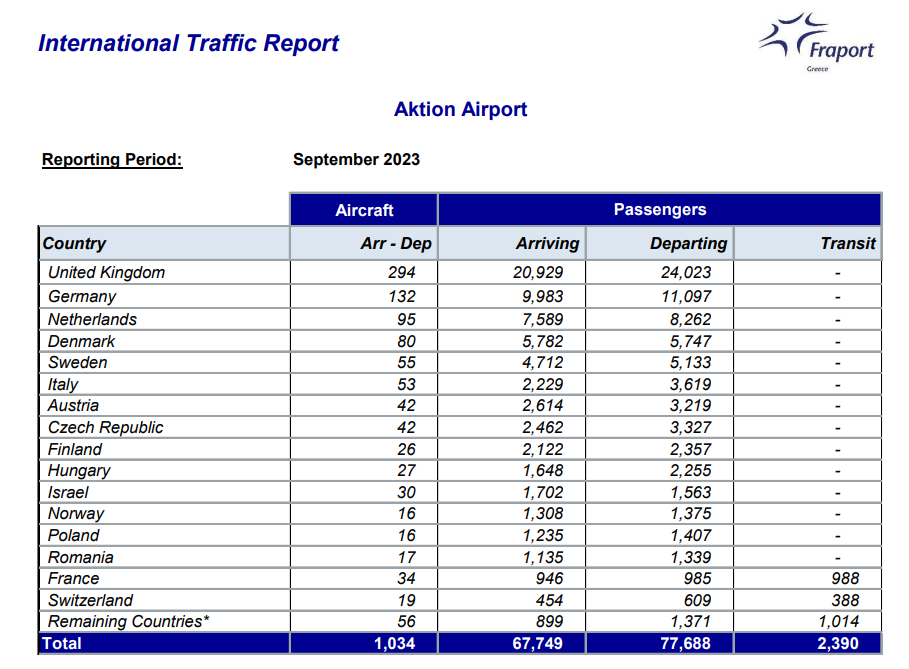Select the Czech Republic country cell
Viewport: 909px width, 669px height.
[165, 427]
